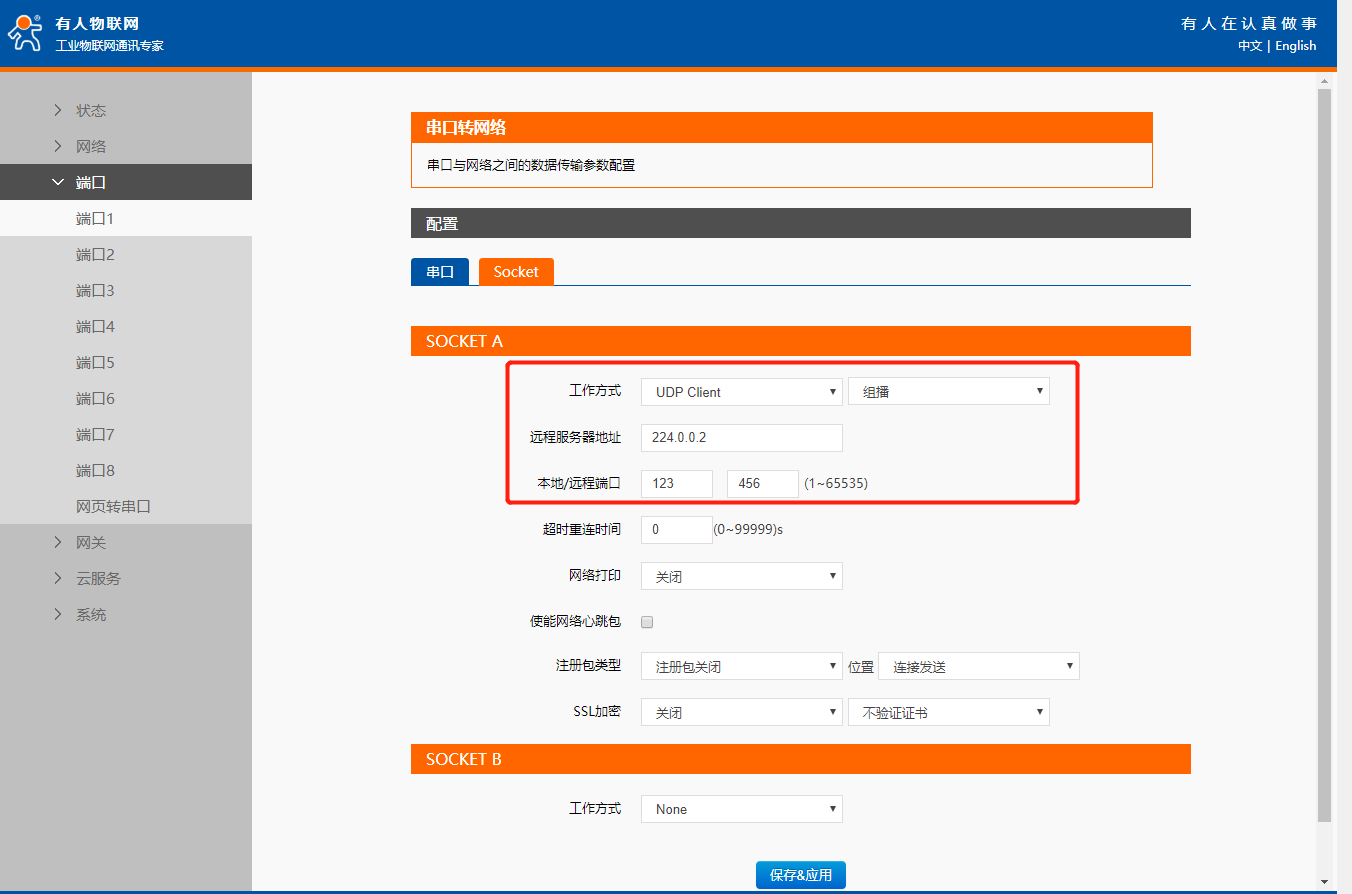Expand the 云服务 sidebar section
Viewport: 1352px width, 894px height.
pyautogui.click(x=97, y=578)
